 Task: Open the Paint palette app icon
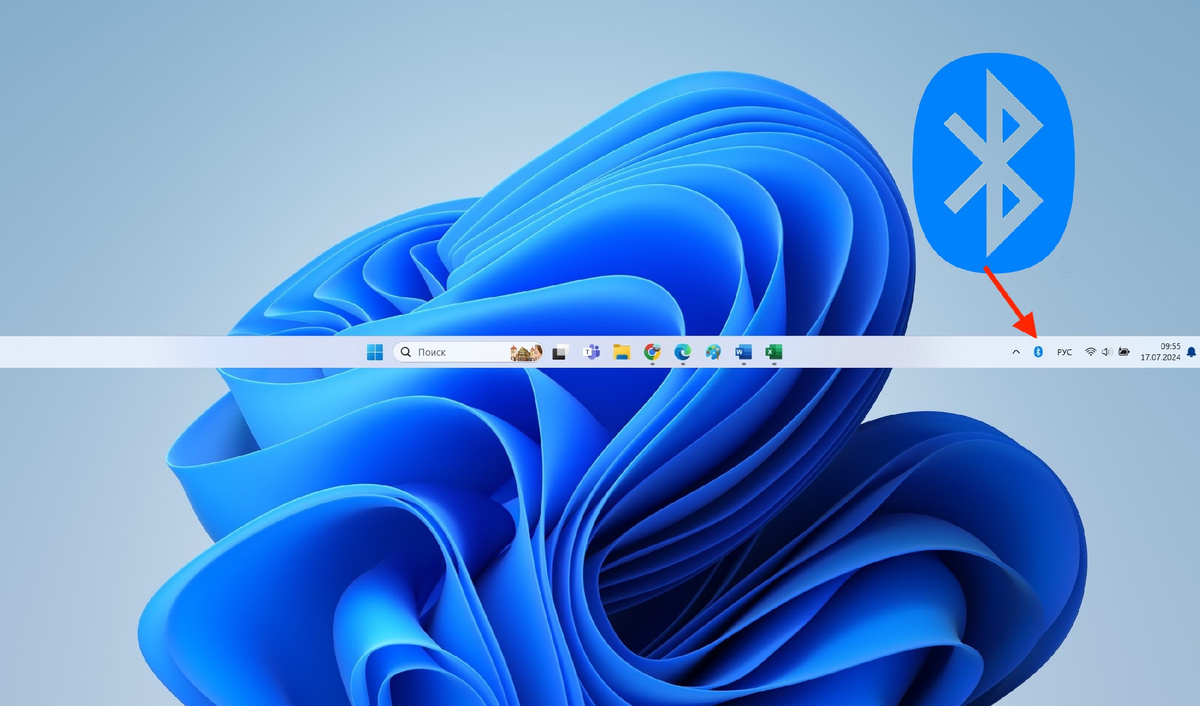(x=713, y=352)
